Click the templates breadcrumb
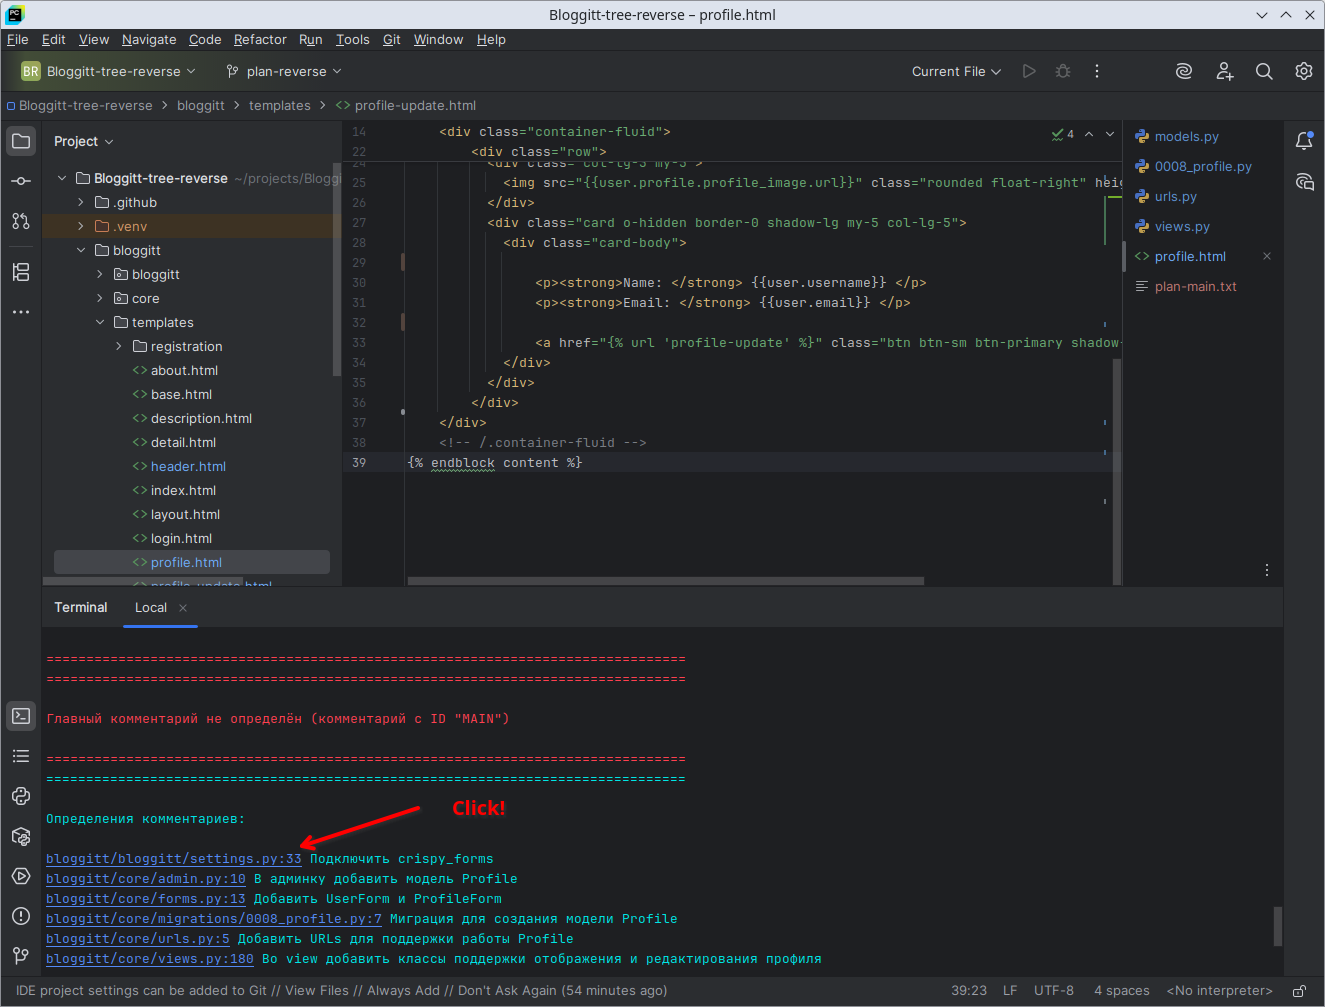The image size is (1325, 1007). pos(279,105)
